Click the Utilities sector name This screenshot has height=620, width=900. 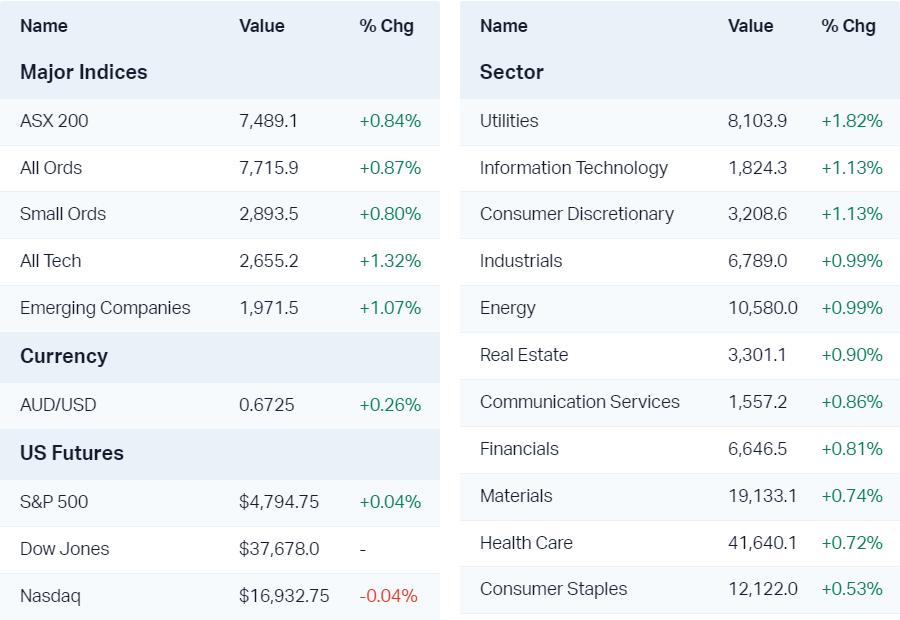coord(509,121)
